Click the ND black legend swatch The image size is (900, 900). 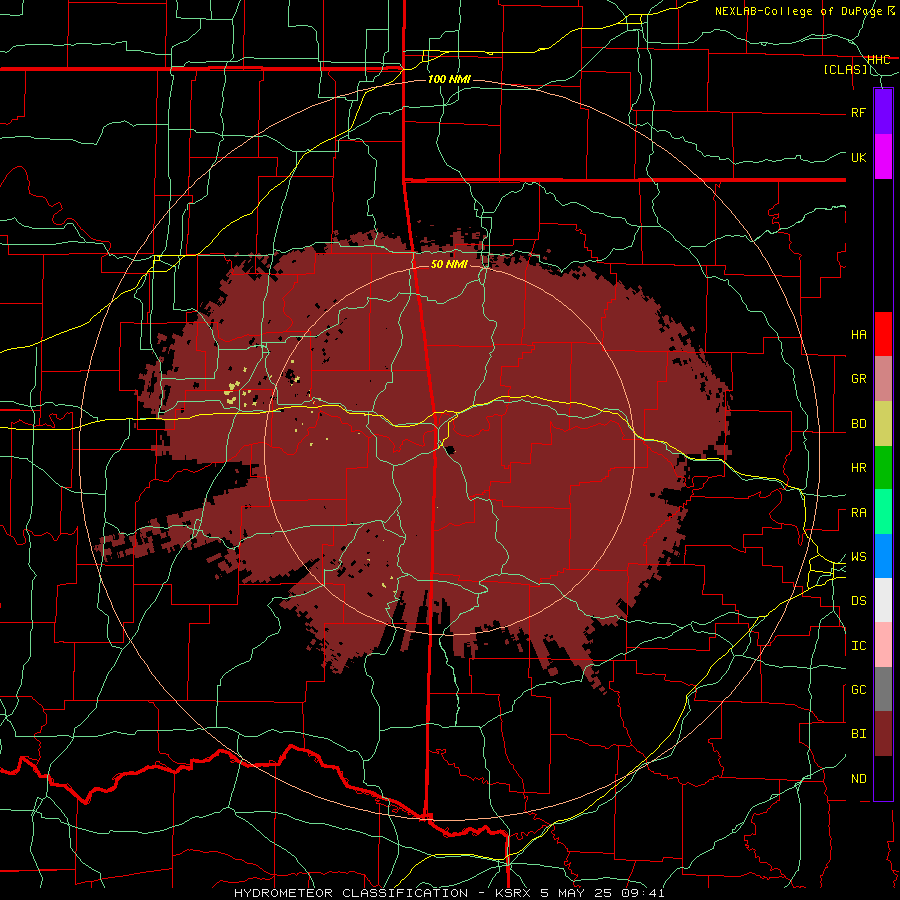tap(883, 778)
